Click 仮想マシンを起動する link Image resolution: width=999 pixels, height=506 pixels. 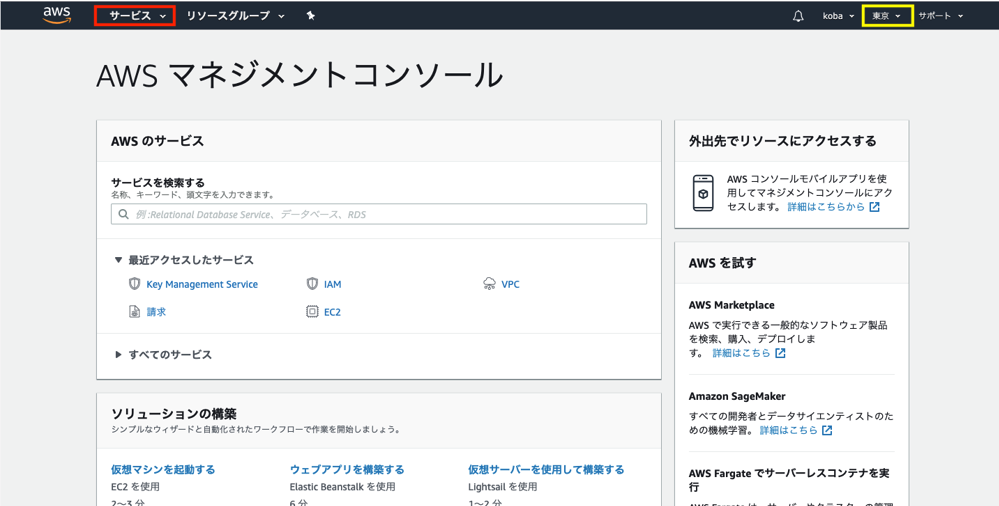pos(163,470)
